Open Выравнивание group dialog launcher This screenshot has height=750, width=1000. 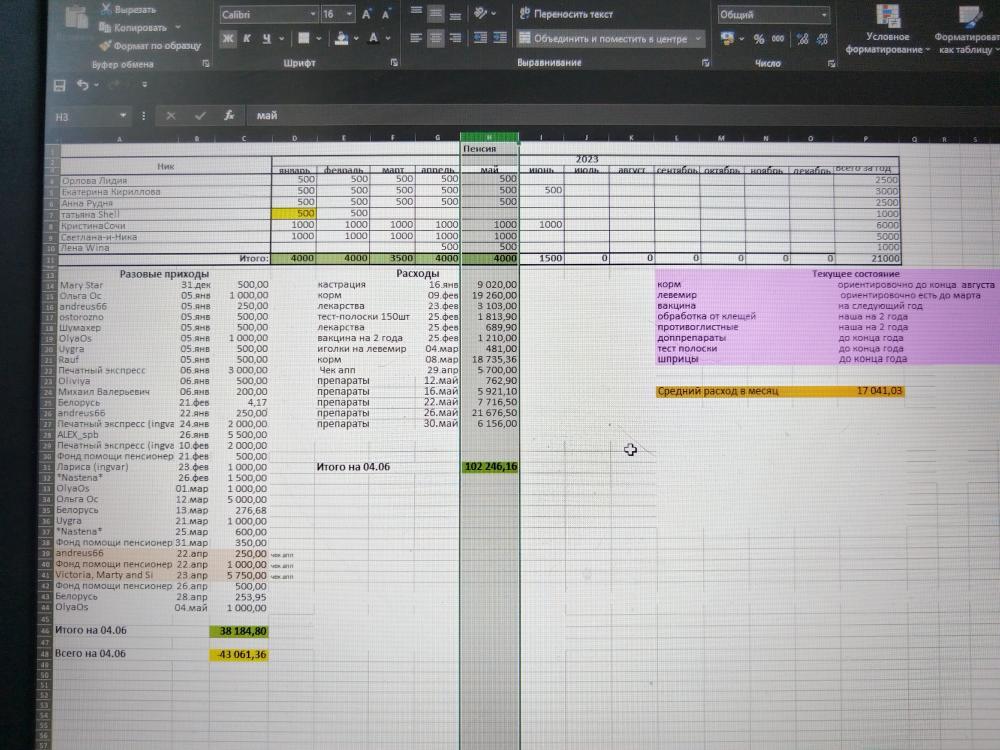click(705, 62)
